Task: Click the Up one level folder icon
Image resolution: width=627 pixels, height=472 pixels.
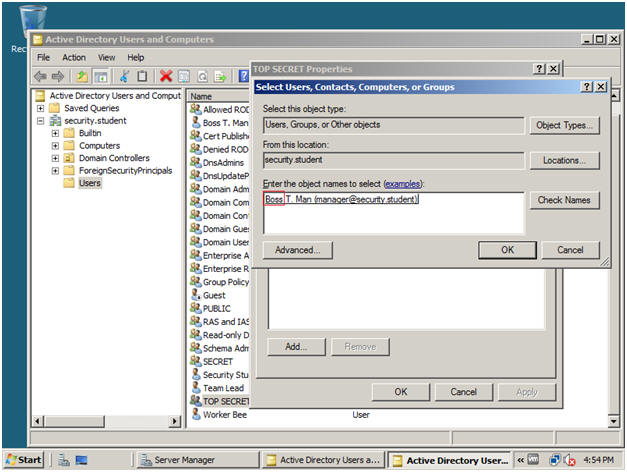Action: click(x=82, y=76)
